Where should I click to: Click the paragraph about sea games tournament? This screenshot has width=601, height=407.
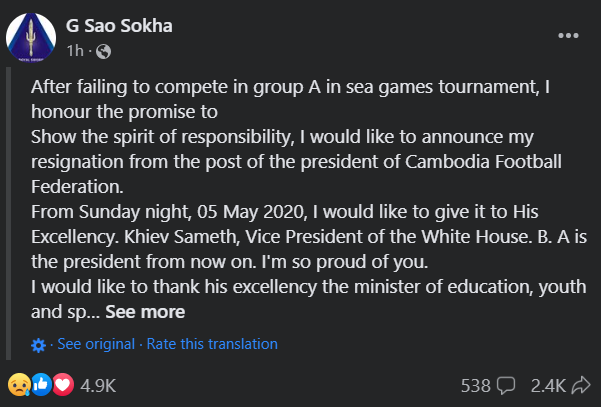click(291, 99)
